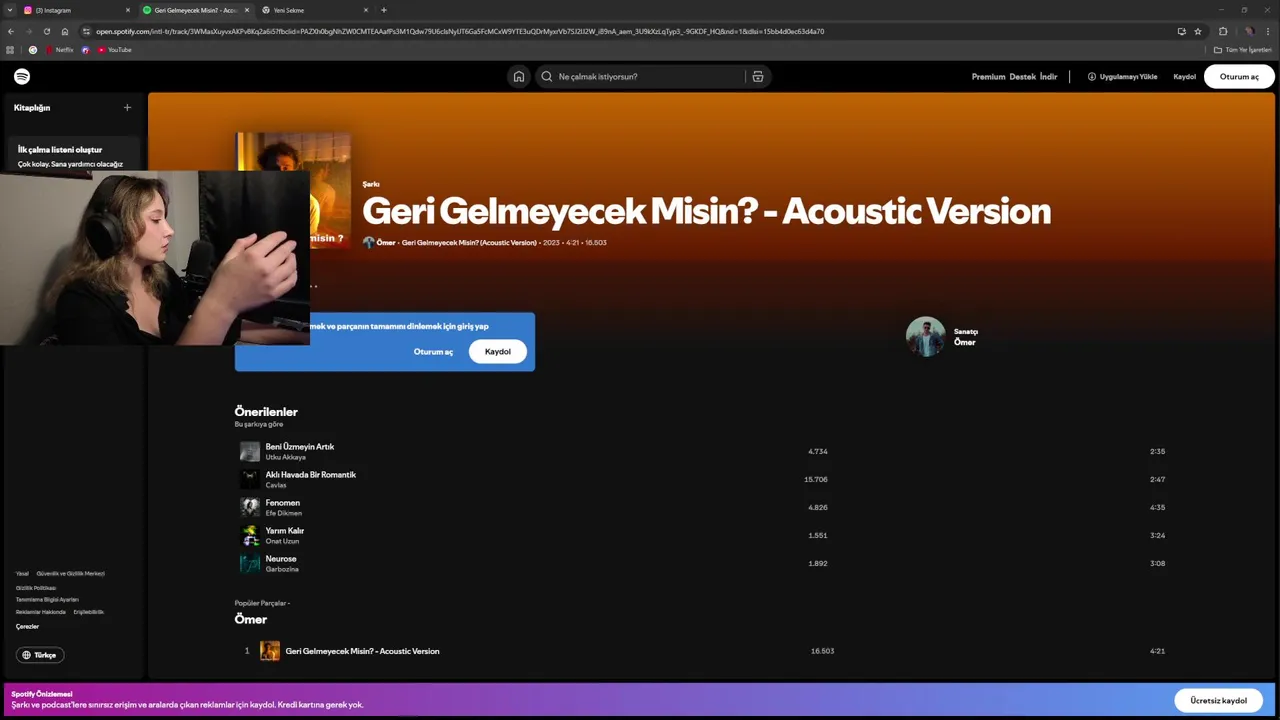
Task: Click the Premium link in the header
Action: point(988,77)
